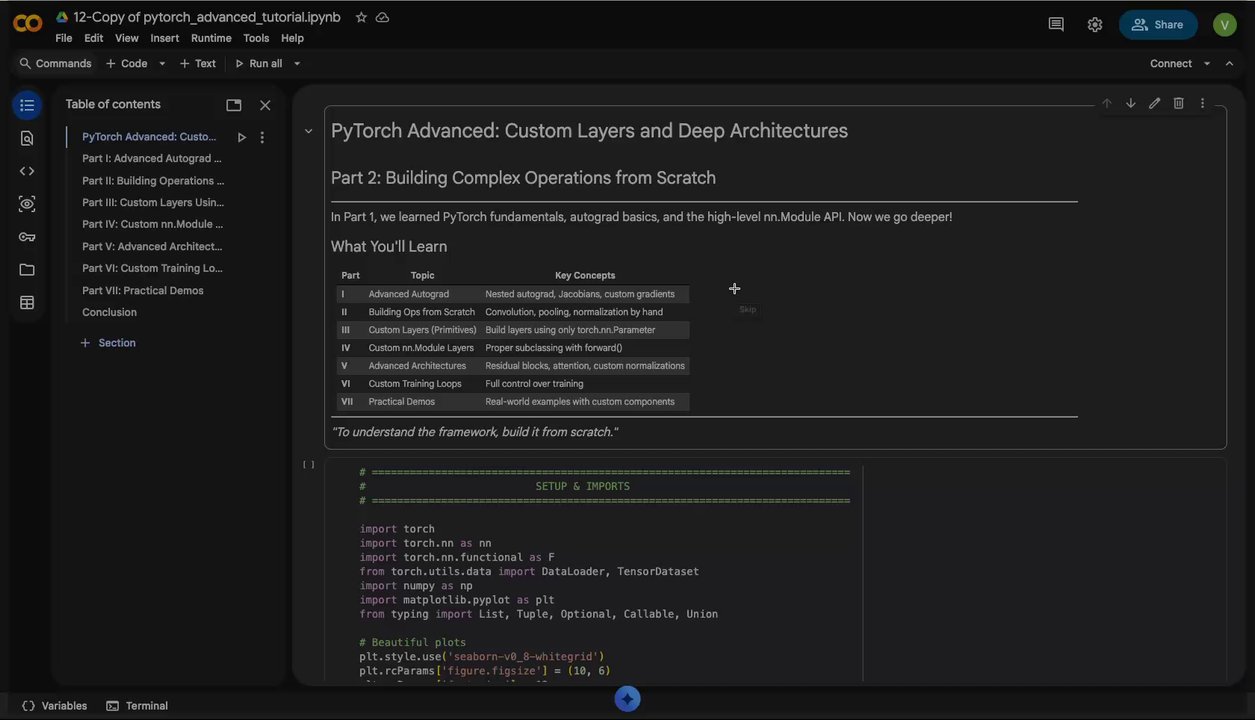The width and height of the screenshot is (1255, 720).
Task: Edit the text cell with pencil icon
Action: (x=1155, y=103)
